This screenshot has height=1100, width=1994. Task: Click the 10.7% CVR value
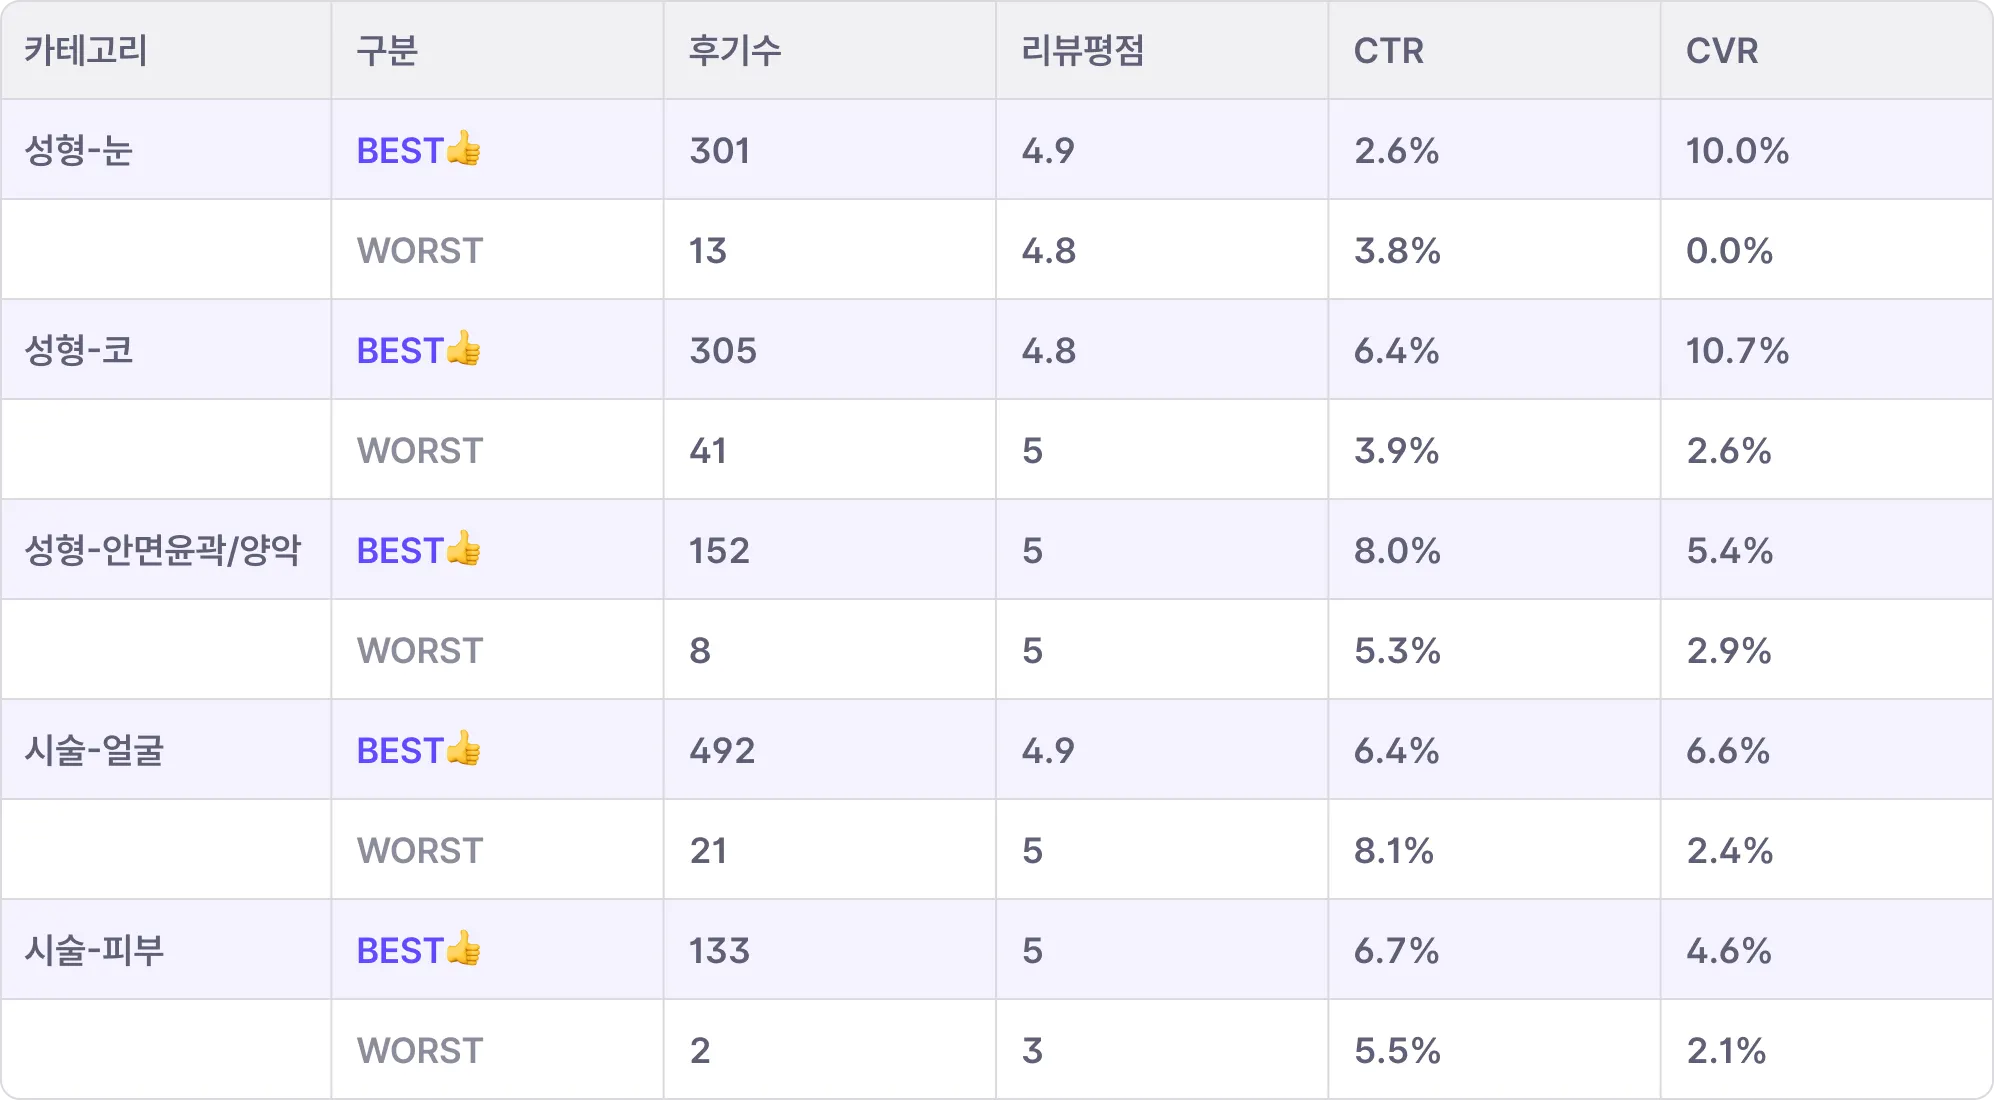pos(1738,350)
